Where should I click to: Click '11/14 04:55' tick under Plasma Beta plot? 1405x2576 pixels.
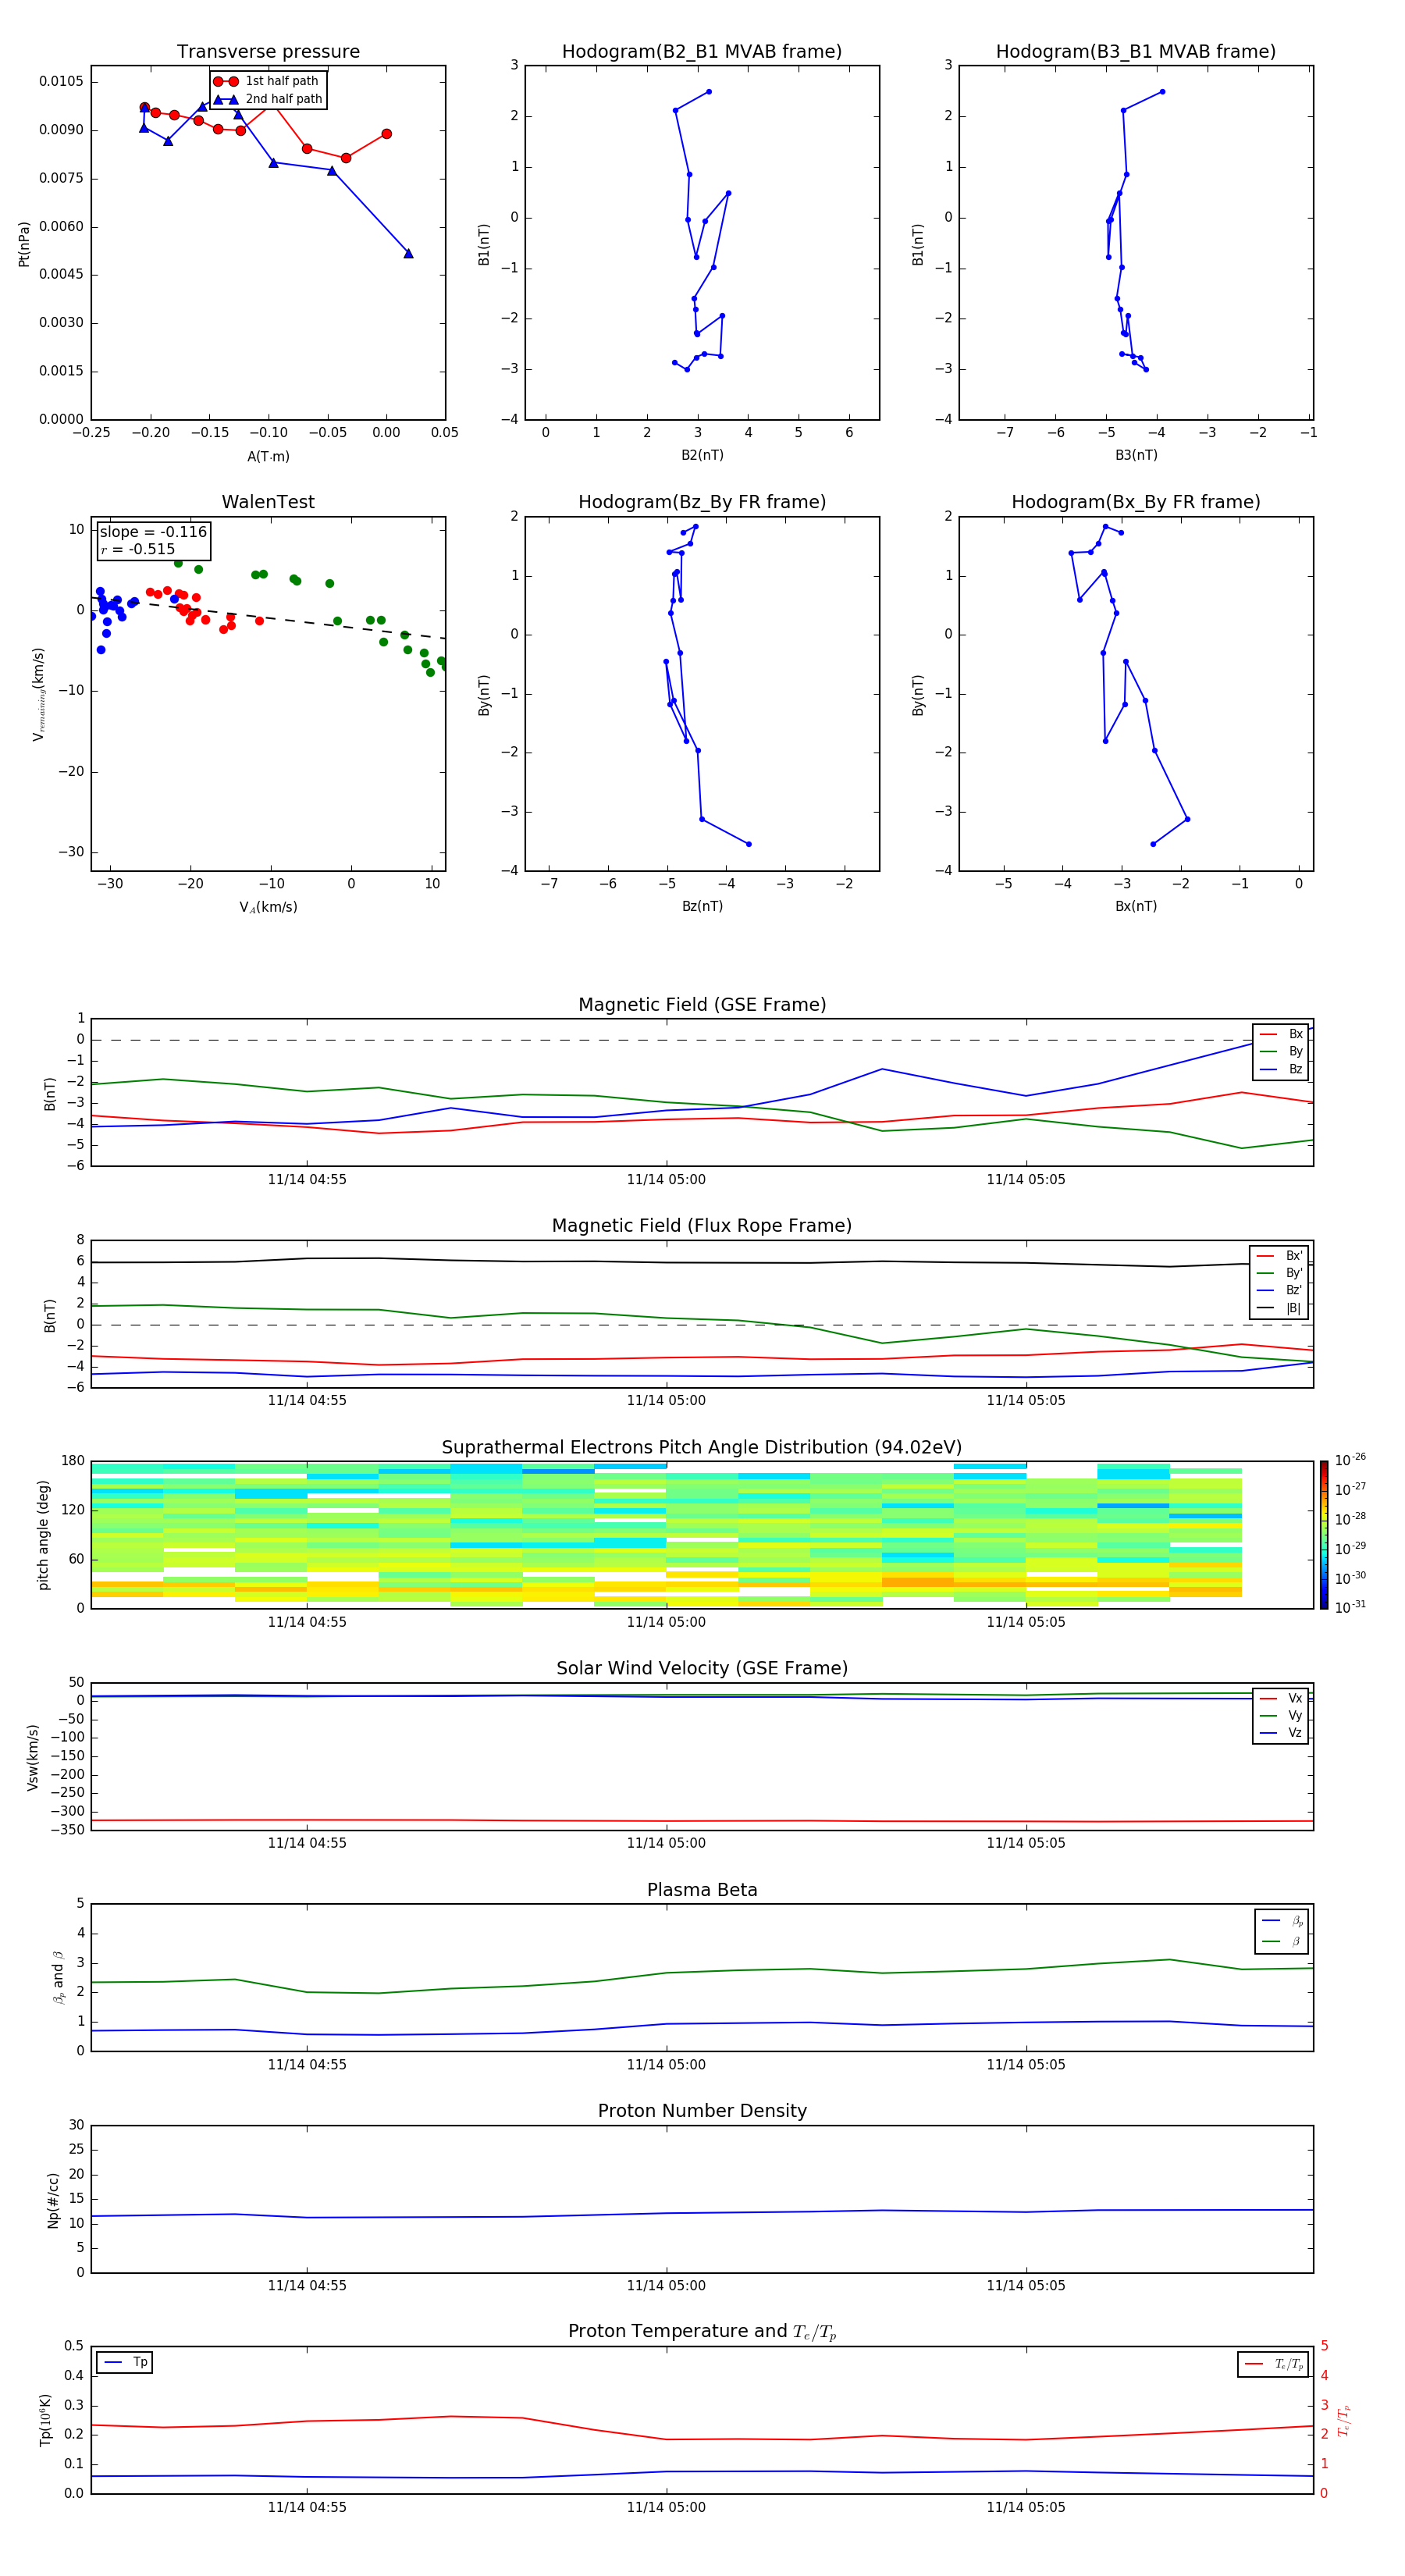pyautogui.click(x=307, y=2065)
